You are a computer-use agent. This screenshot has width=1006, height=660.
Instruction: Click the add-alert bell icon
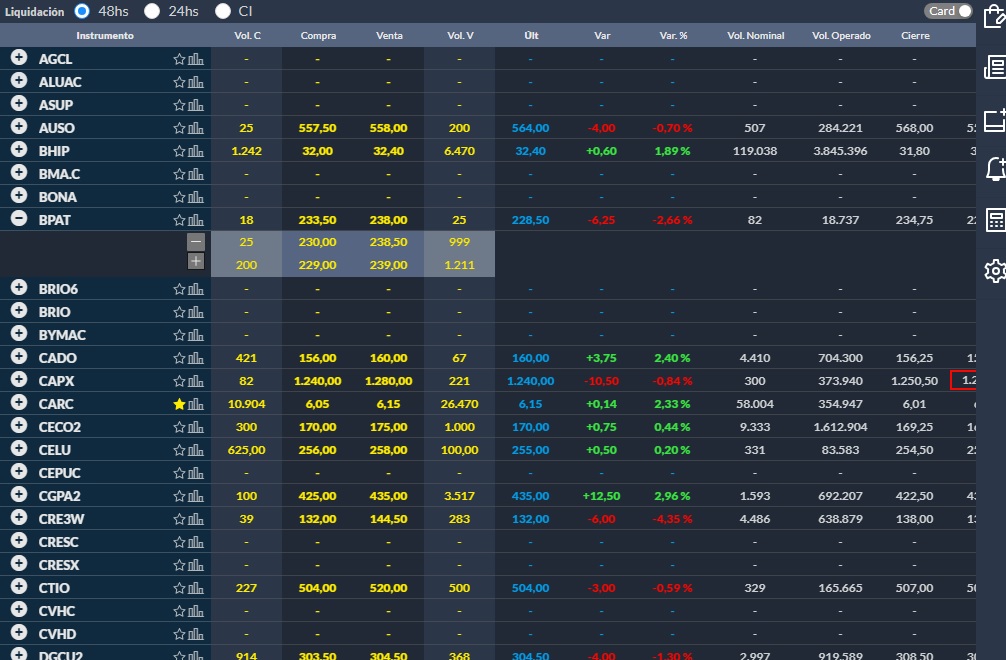pyautogui.click(x=995, y=169)
